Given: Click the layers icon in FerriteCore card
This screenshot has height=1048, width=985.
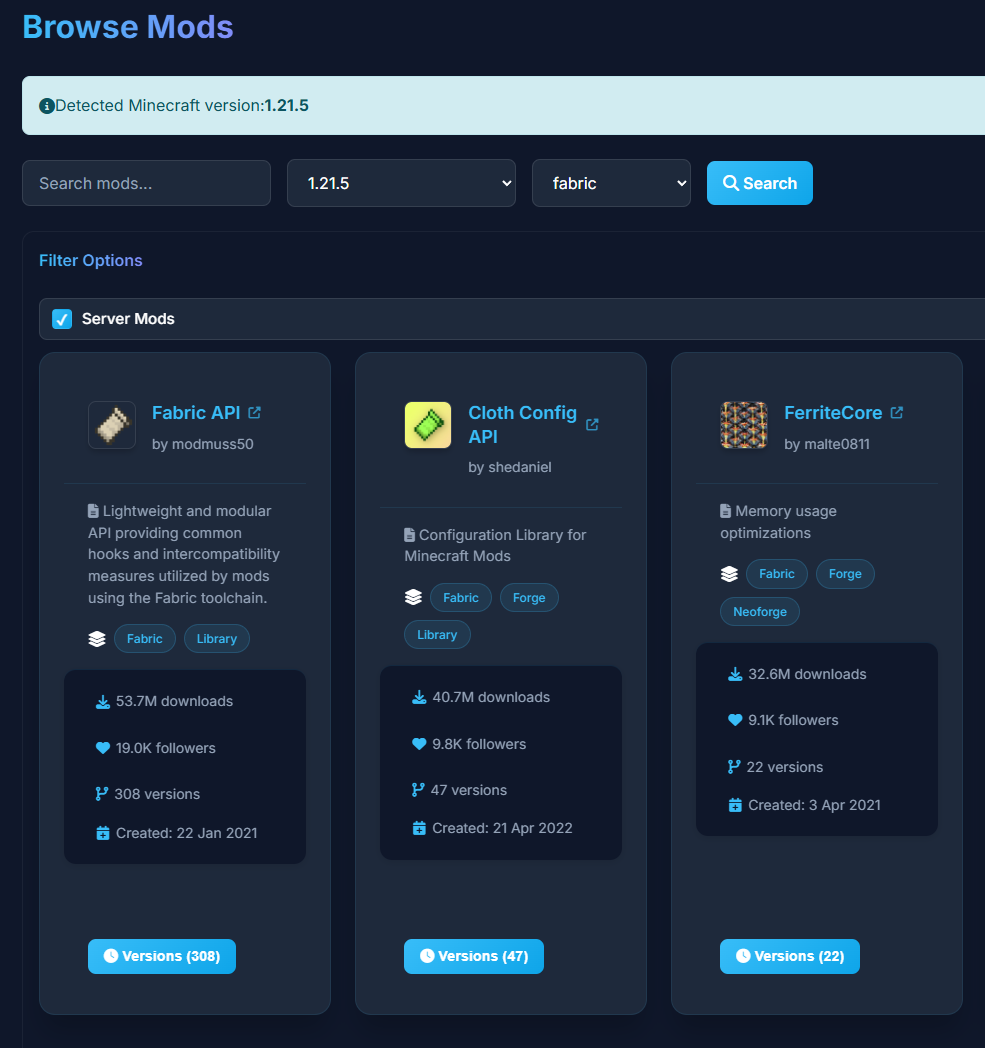Looking at the screenshot, I should coord(729,573).
